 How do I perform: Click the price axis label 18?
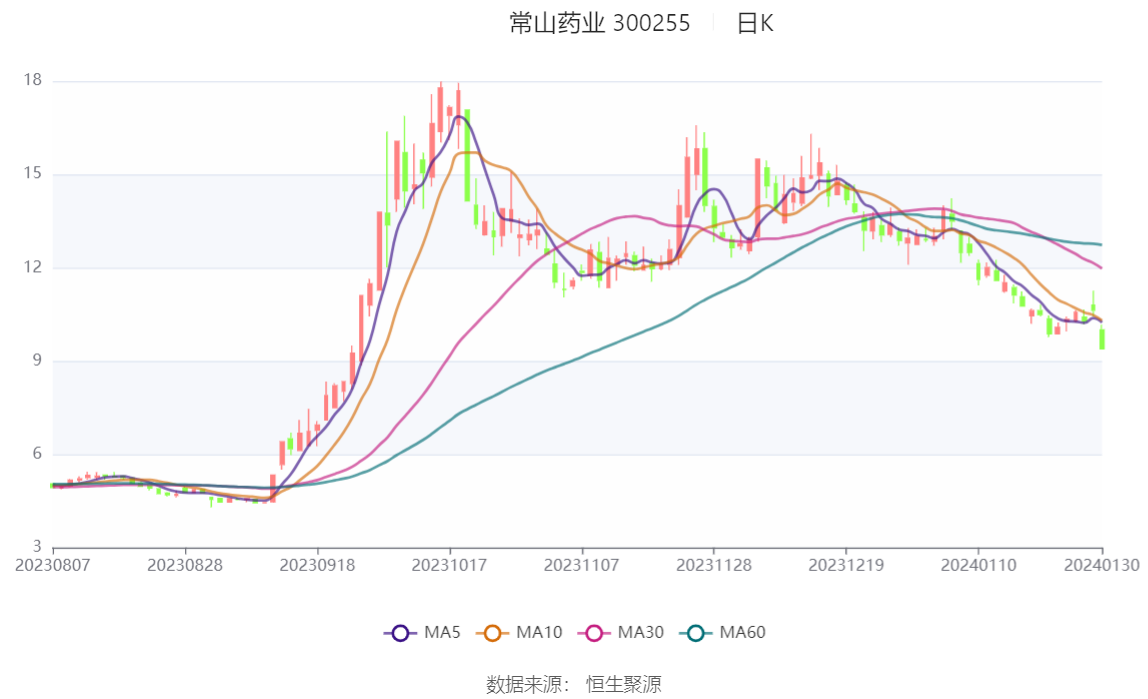[x=33, y=80]
